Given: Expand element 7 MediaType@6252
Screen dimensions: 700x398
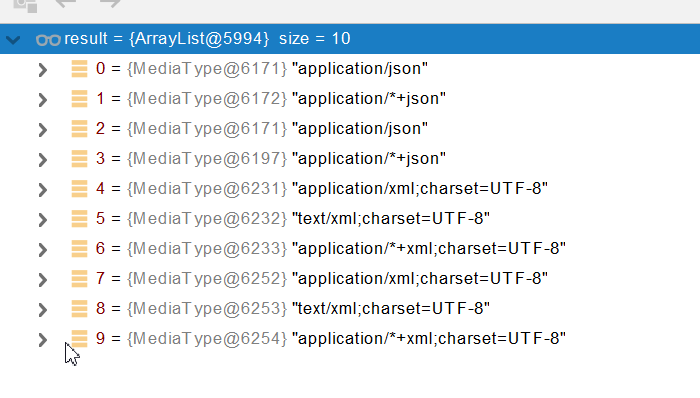Looking at the screenshot, I should pos(42,280).
